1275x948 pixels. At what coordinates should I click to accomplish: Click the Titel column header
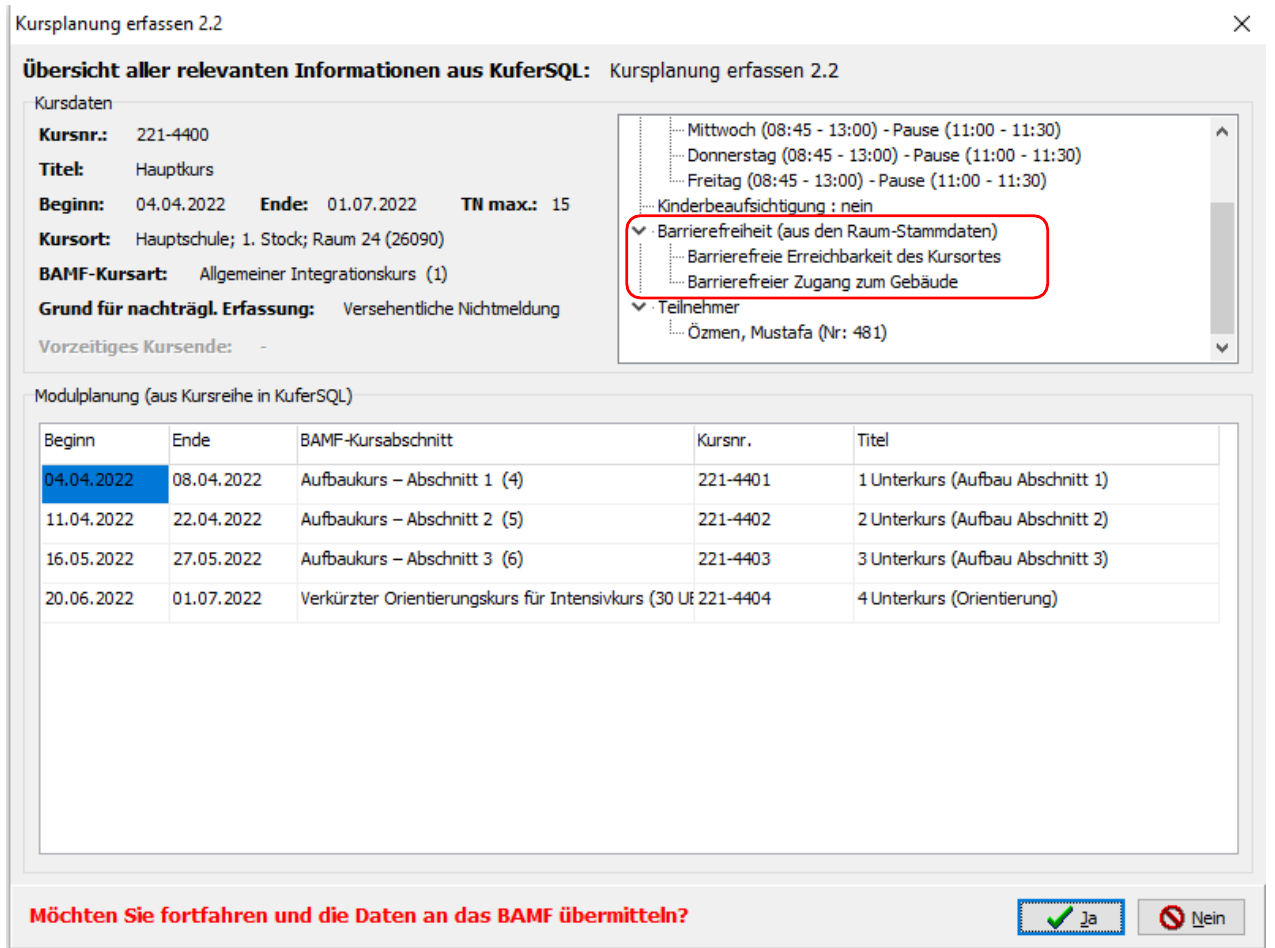[x=1036, y=440]
